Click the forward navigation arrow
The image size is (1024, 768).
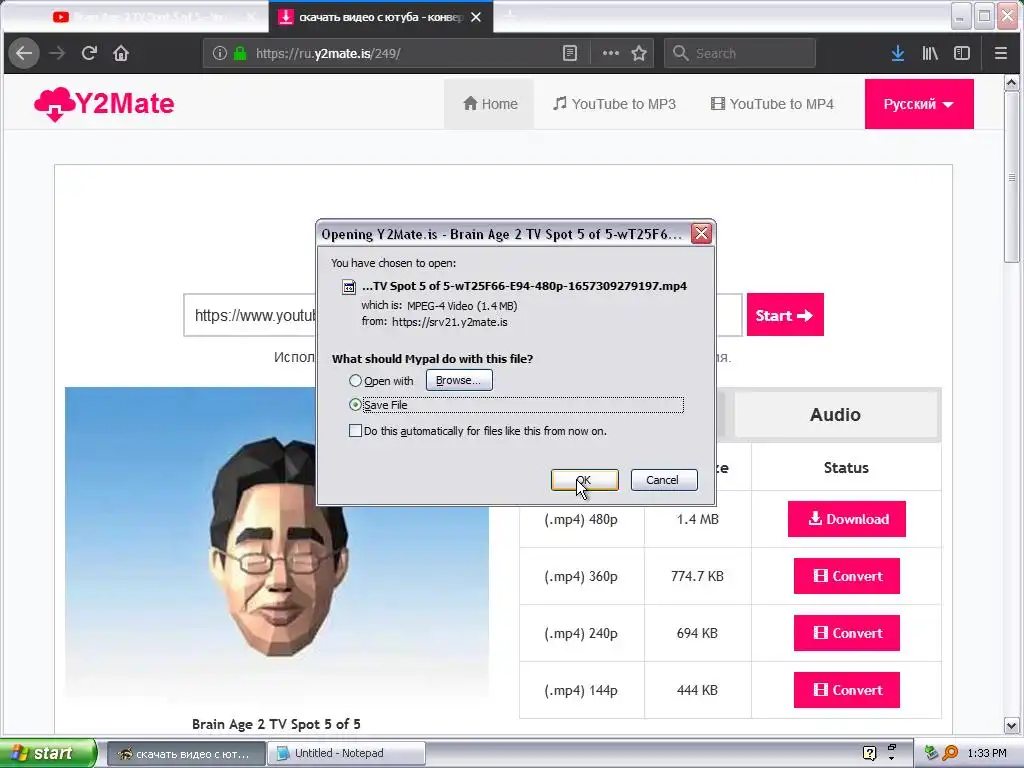(x=57, y=54)
